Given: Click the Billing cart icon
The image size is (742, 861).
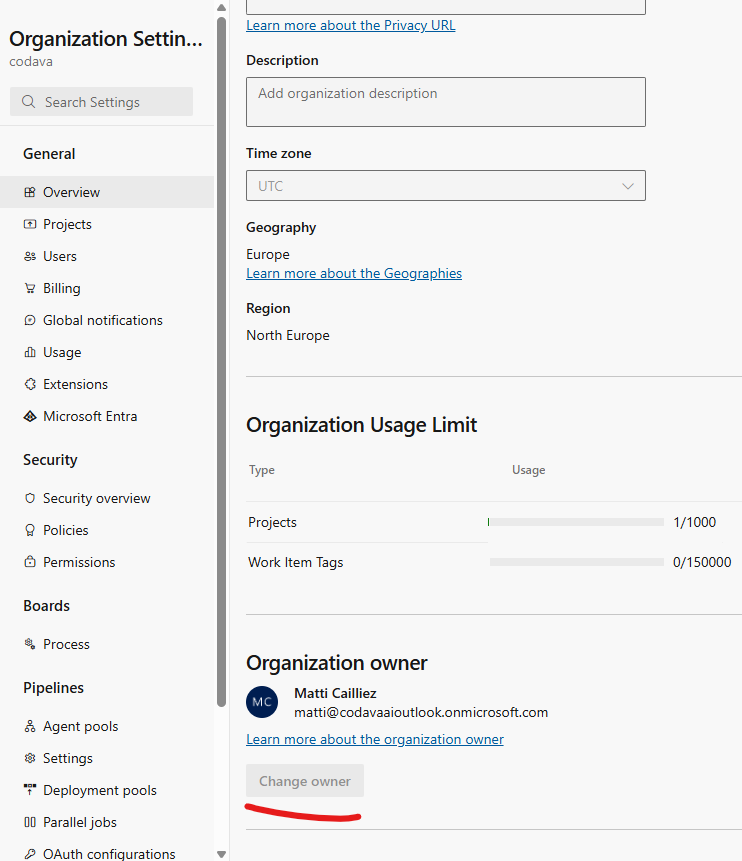Looking at the screenshot, I should 30,288.
